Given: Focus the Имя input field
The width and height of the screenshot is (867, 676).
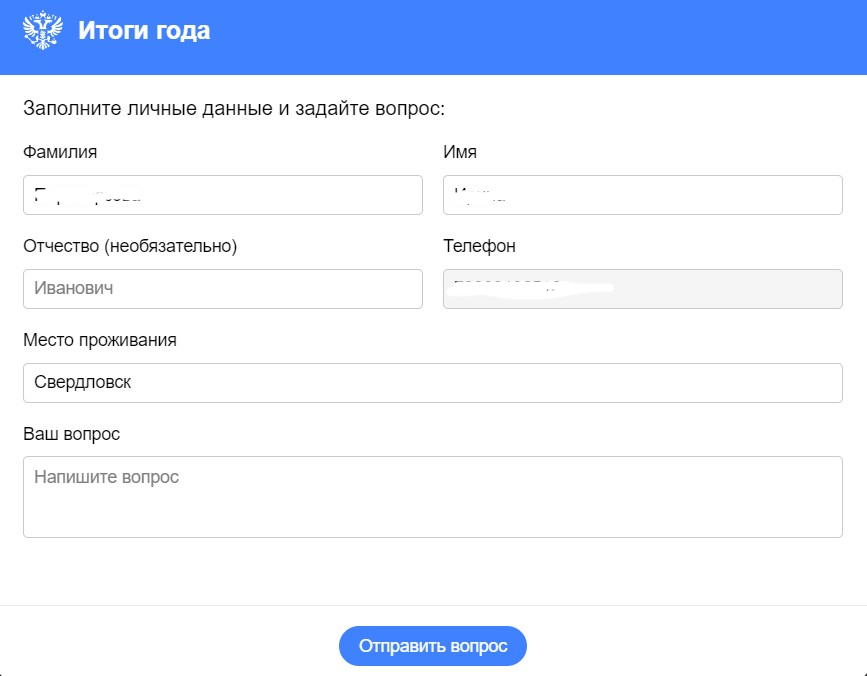Looking at the screenshot, I should coord(642,195).
